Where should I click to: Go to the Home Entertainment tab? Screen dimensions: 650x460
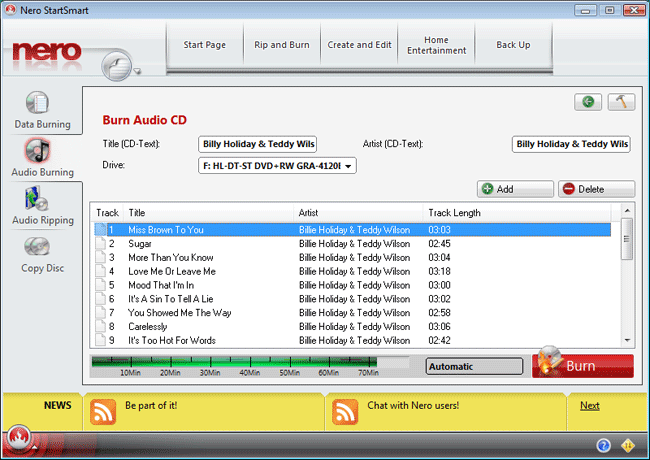point(436,45)
